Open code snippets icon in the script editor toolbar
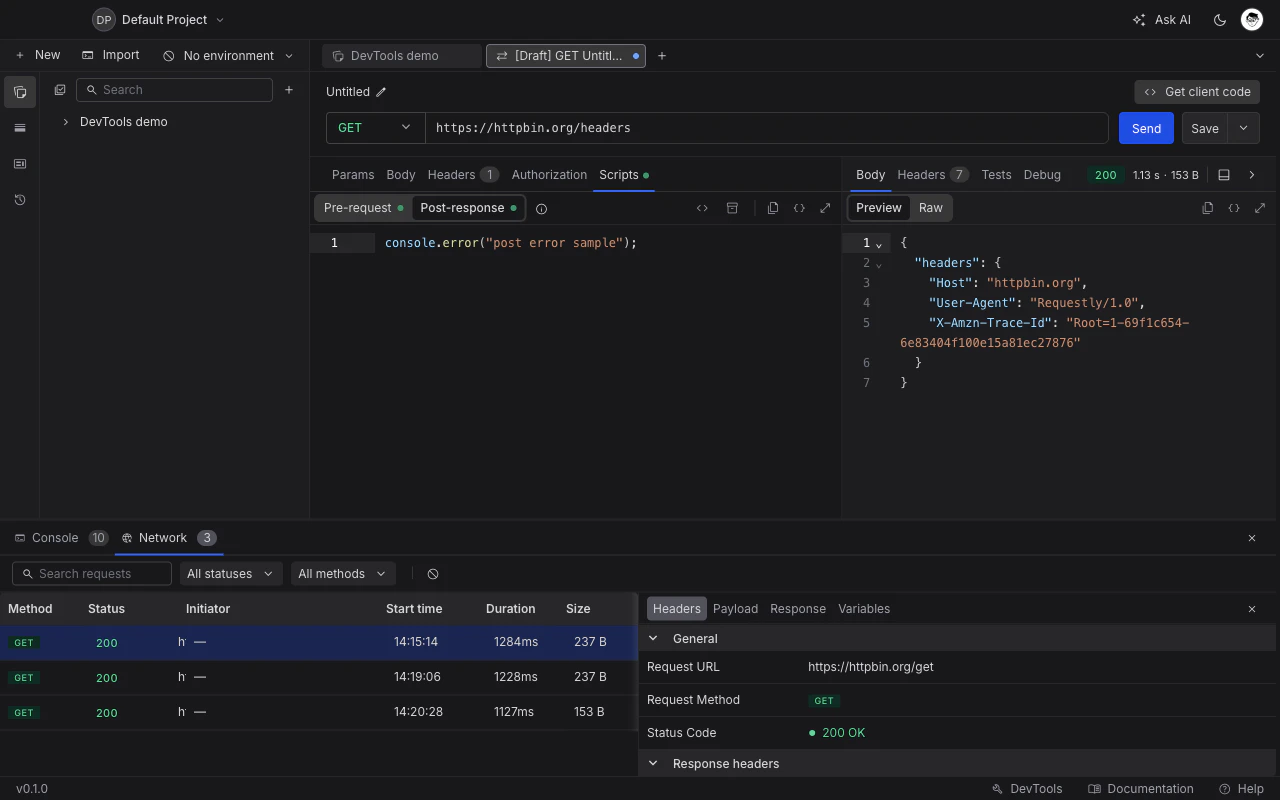 tap(702, 208)
